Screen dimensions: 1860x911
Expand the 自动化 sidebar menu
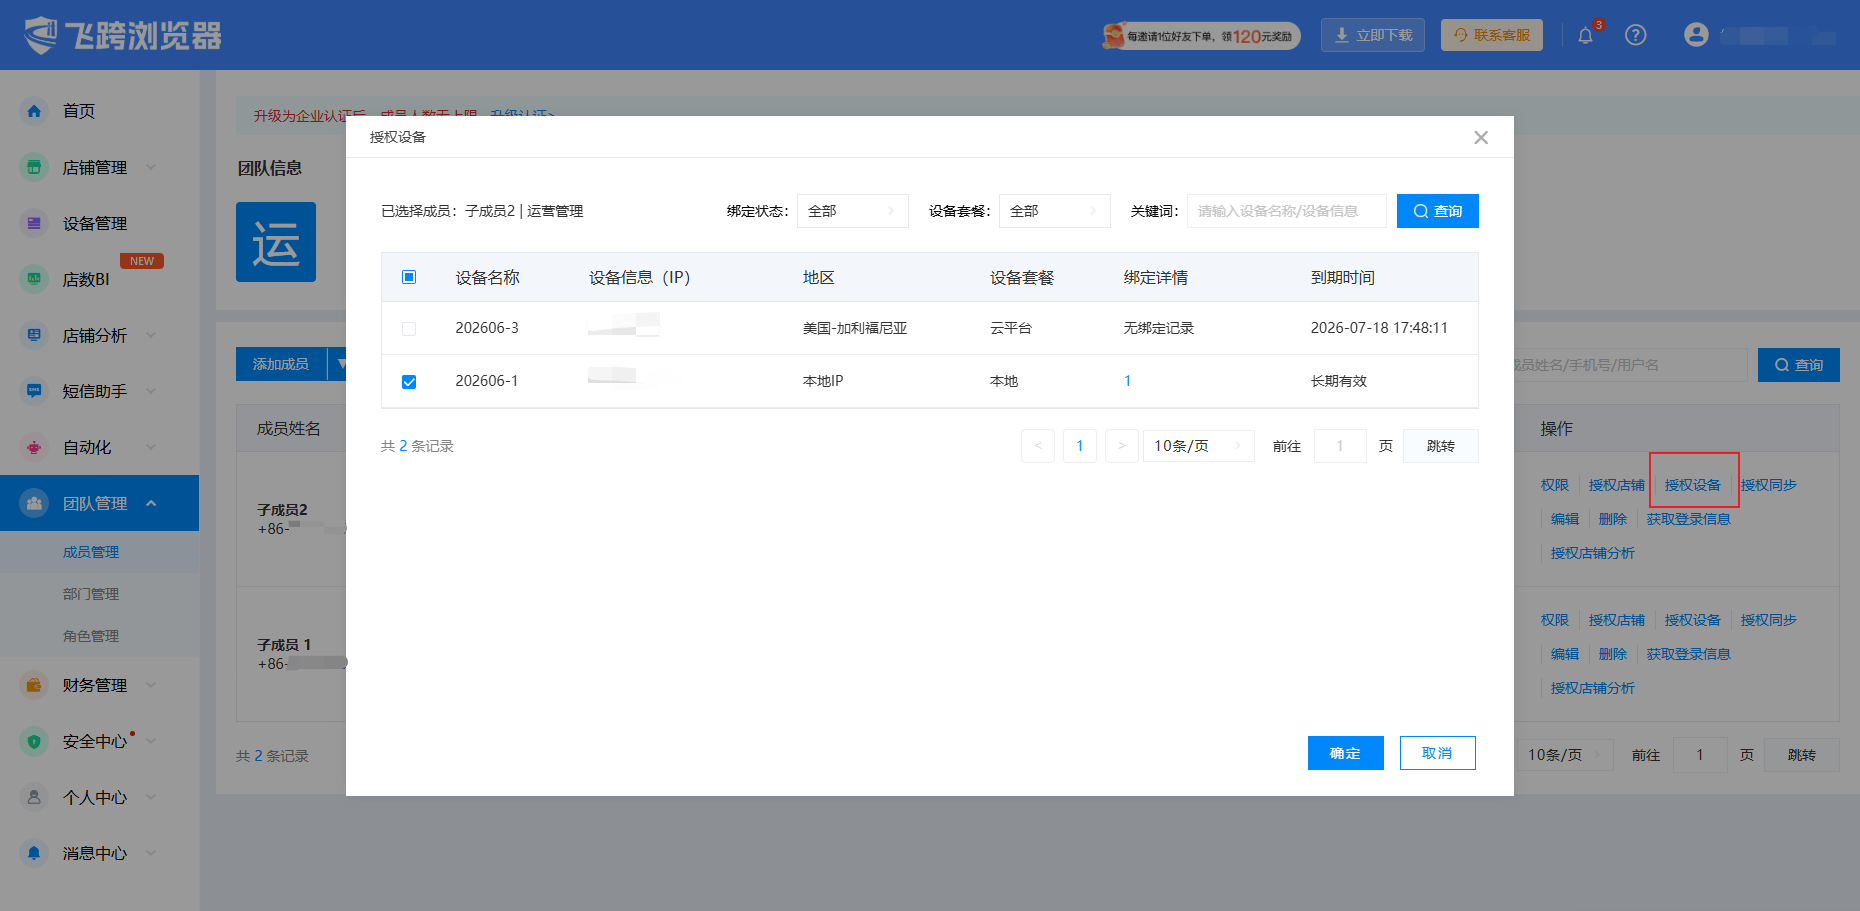coord(151,447)
